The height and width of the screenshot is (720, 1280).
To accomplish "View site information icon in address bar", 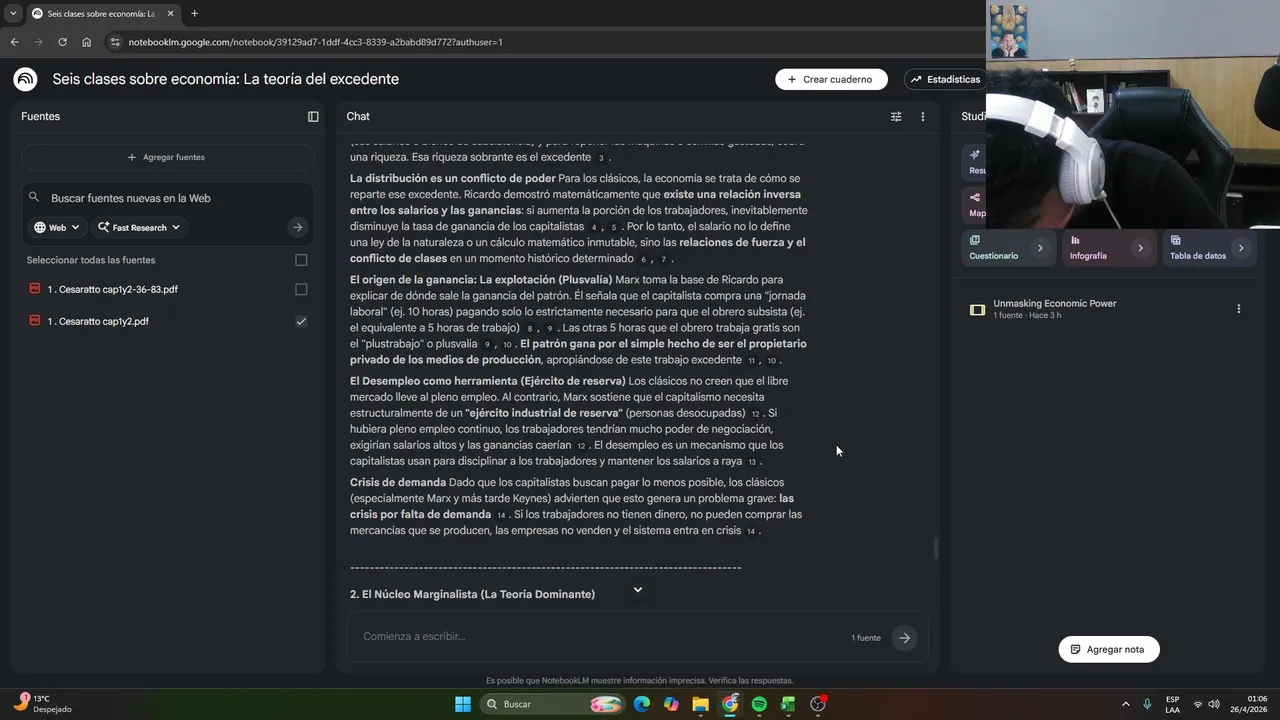I will coord(115,42).
